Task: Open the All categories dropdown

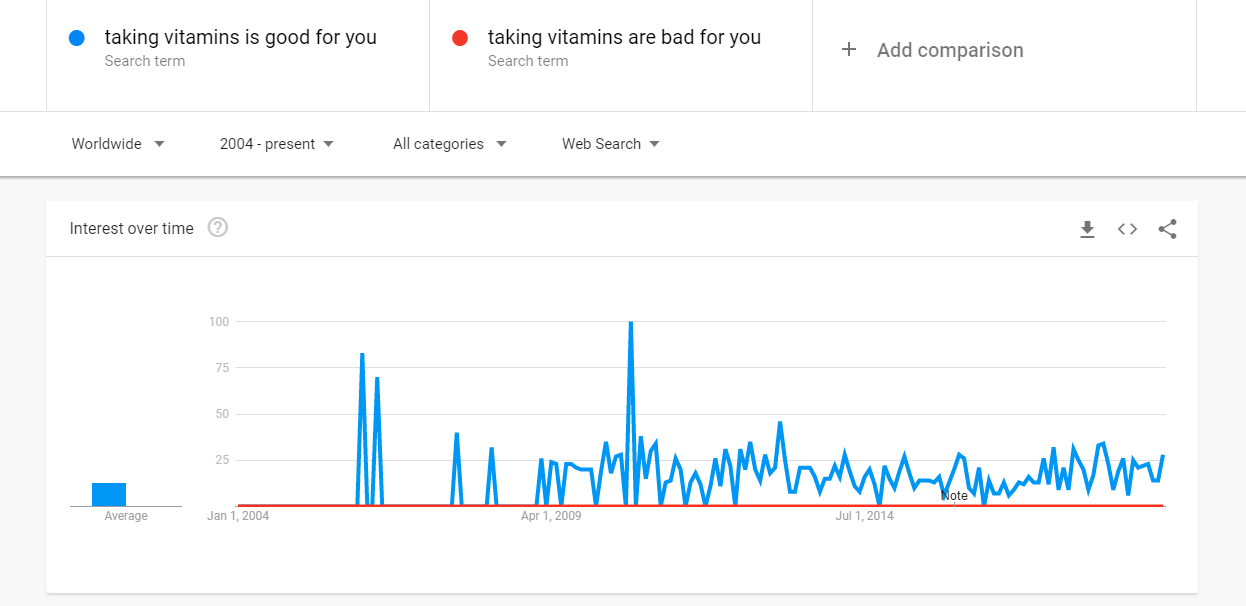Action: click(x=450, y=144)
